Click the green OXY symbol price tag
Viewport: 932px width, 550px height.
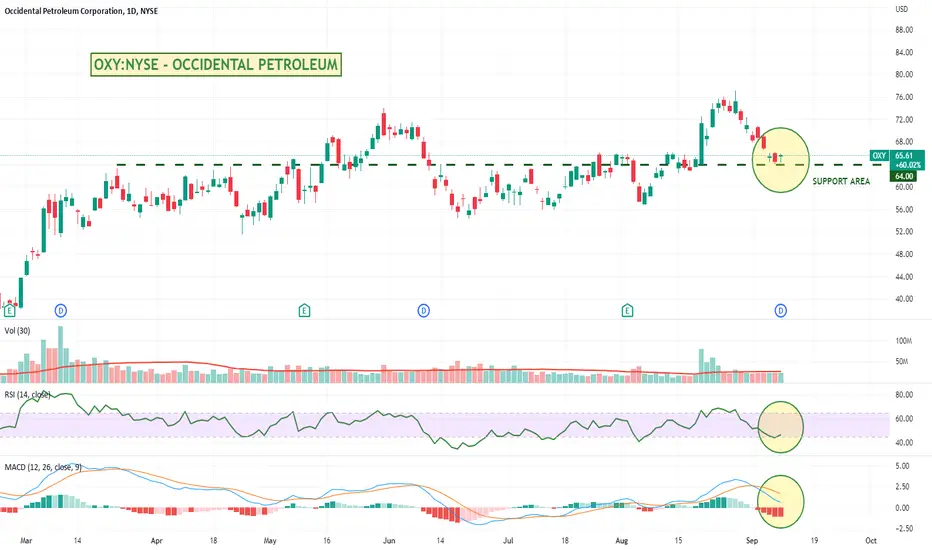point(879,156)
